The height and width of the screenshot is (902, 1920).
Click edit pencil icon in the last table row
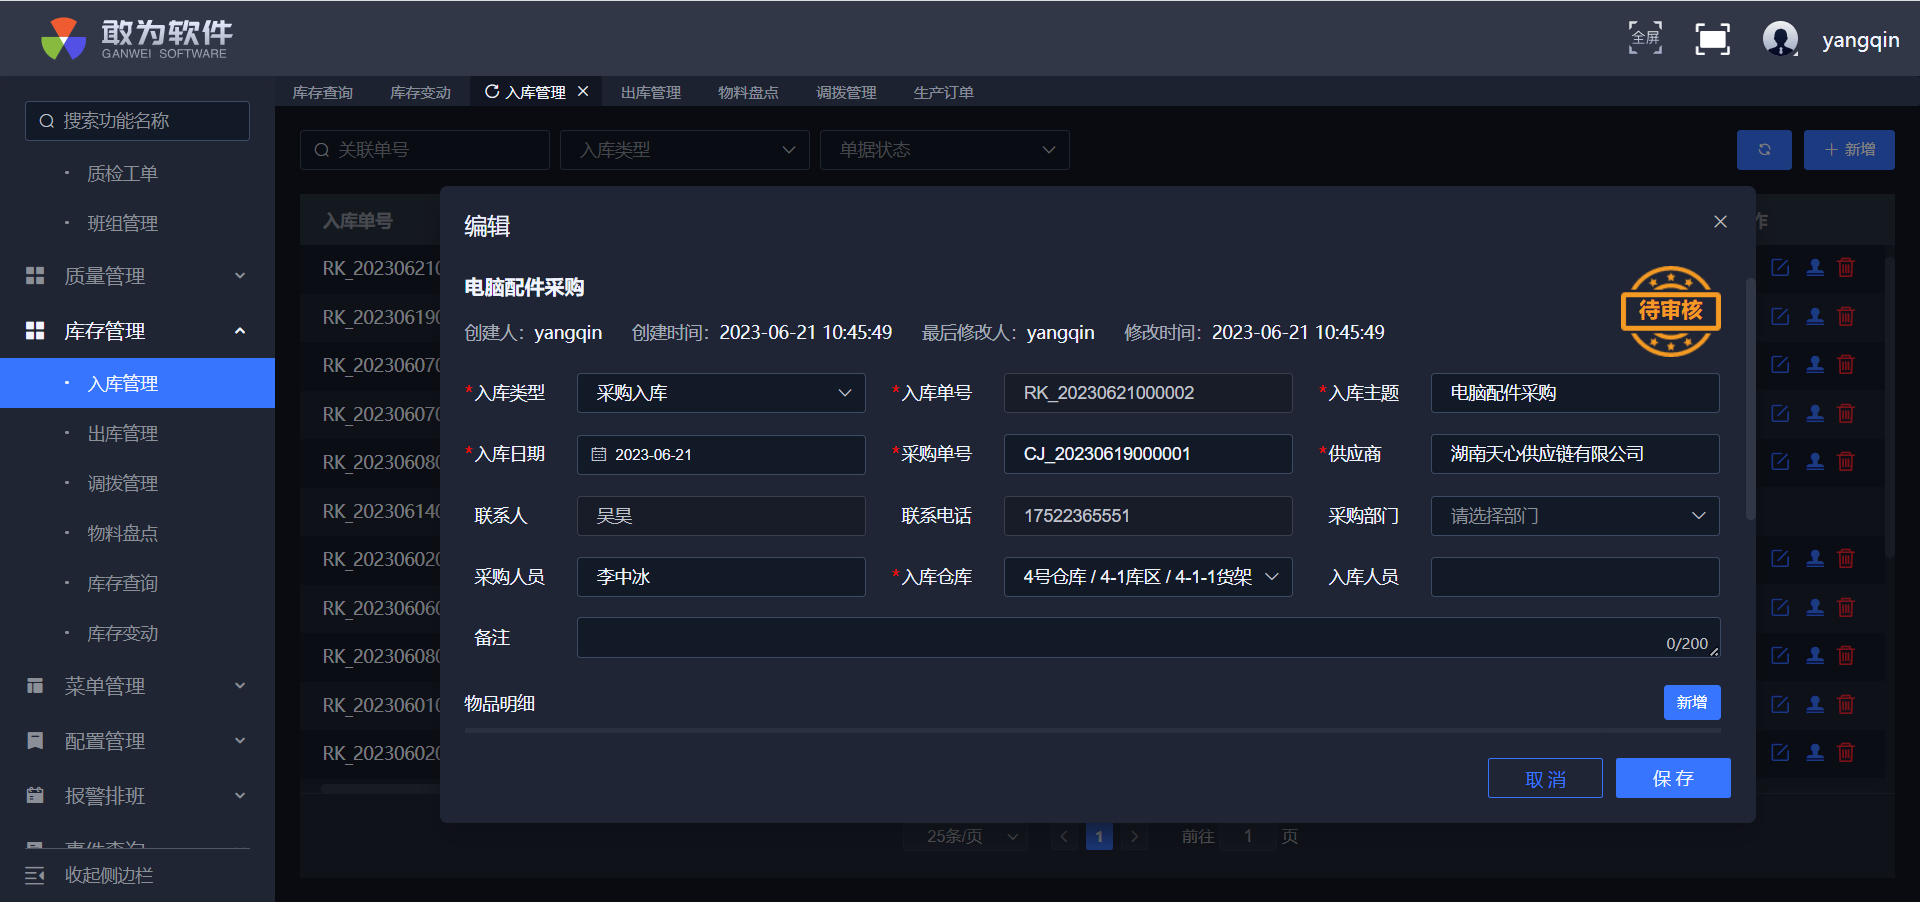(1780, 753)
